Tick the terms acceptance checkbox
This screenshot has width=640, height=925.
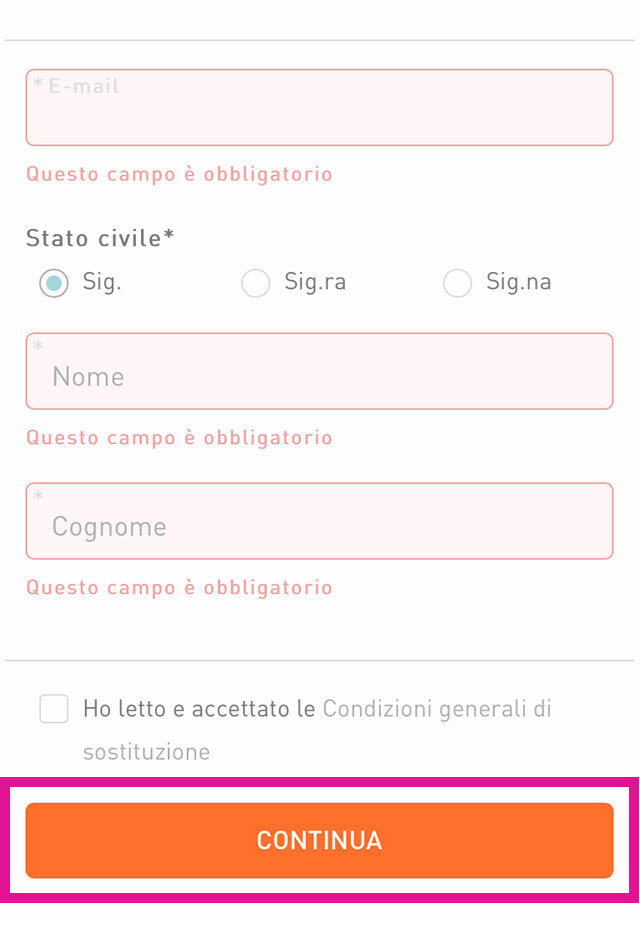tap(54, 709)
